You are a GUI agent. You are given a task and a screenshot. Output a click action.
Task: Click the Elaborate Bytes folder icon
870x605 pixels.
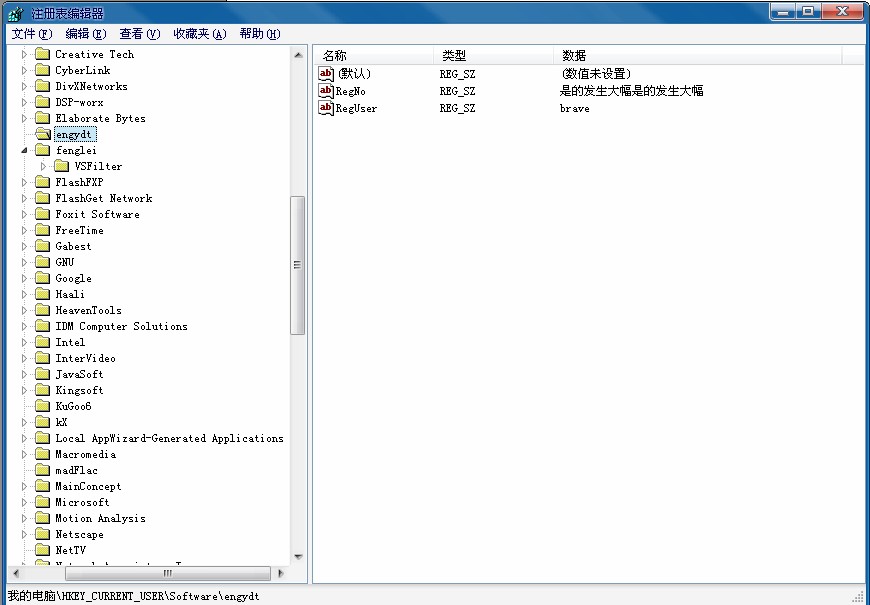coord(42,118)
